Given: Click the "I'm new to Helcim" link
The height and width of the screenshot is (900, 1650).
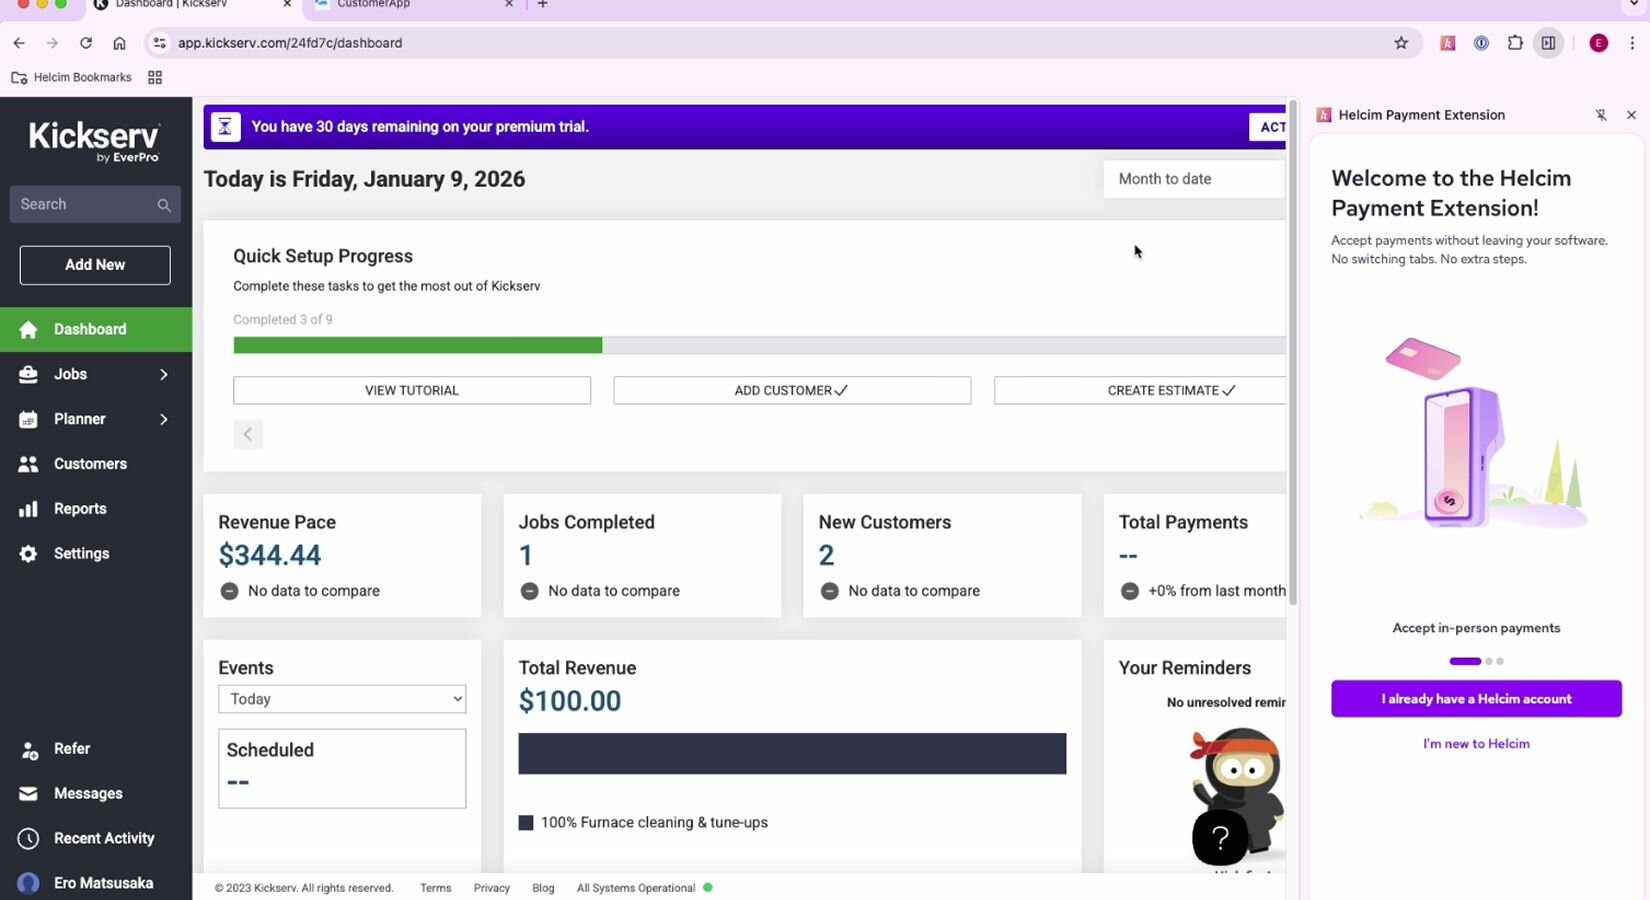Looking at the screenshot, I should point(1476,744).
